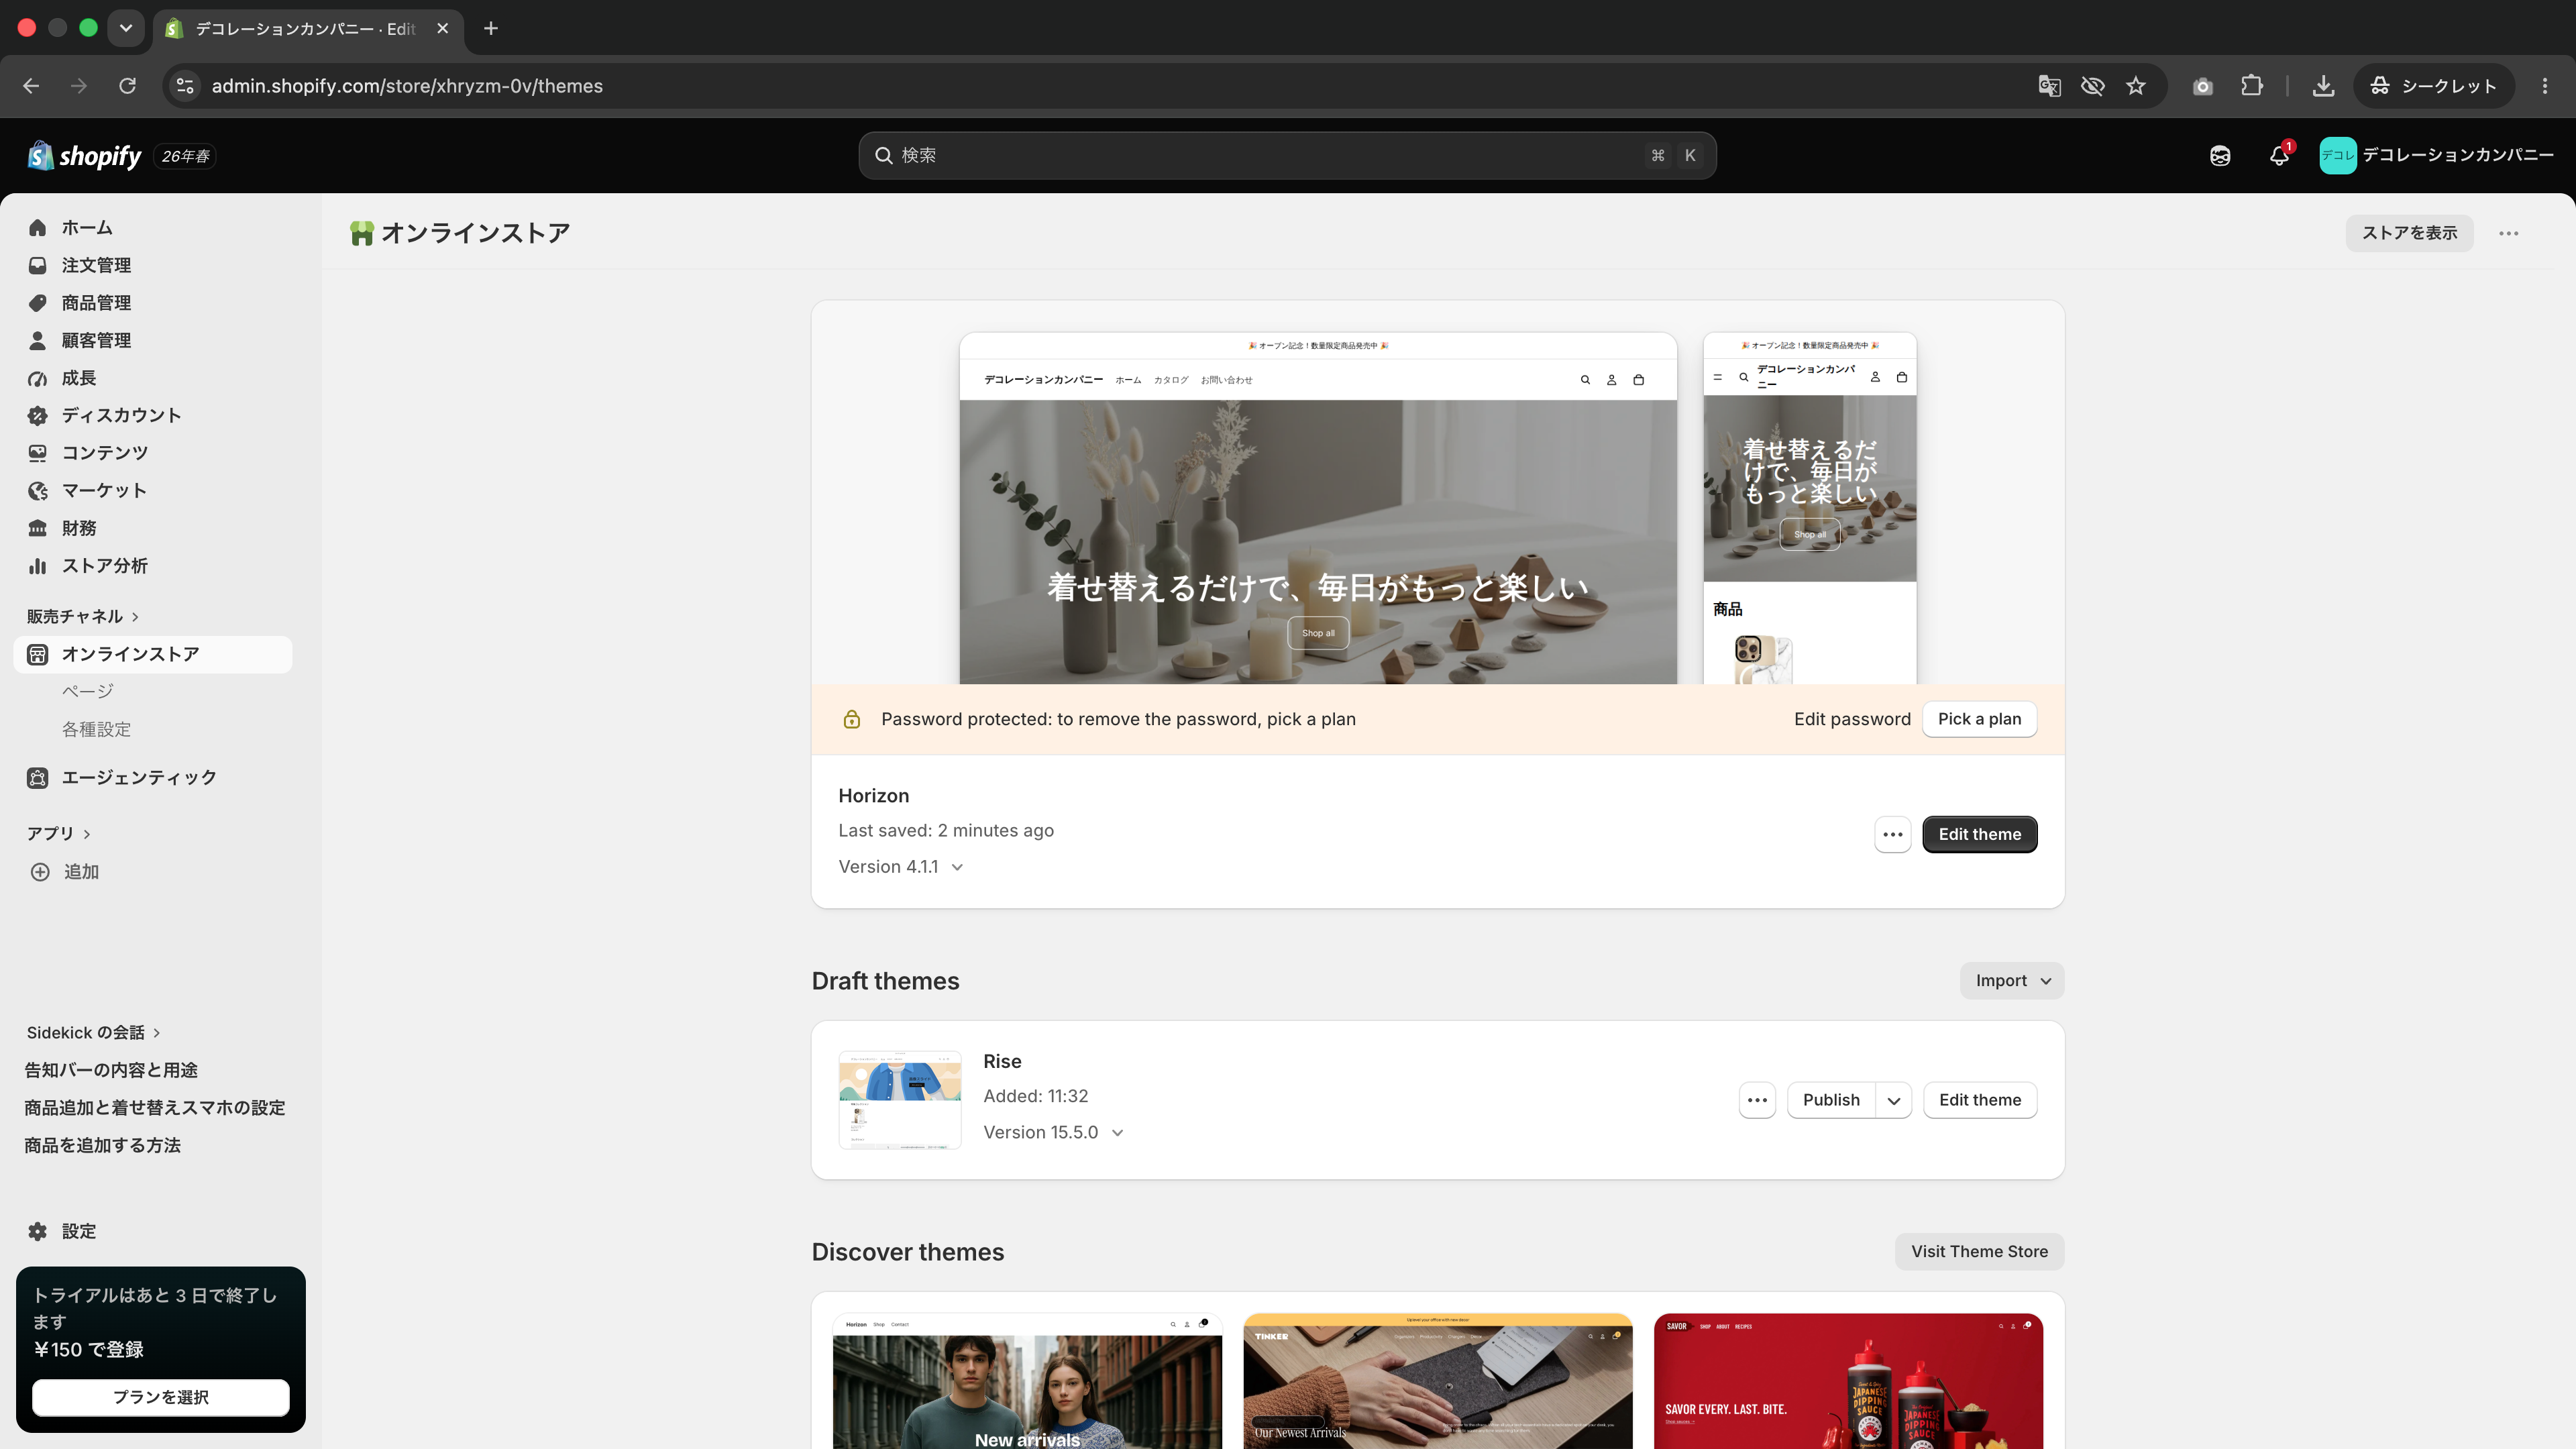The width and height of the screenshot is (2576, 1449).
Task: Click the 追加 plus icon under アプリ
Action: tap(40, 872)
